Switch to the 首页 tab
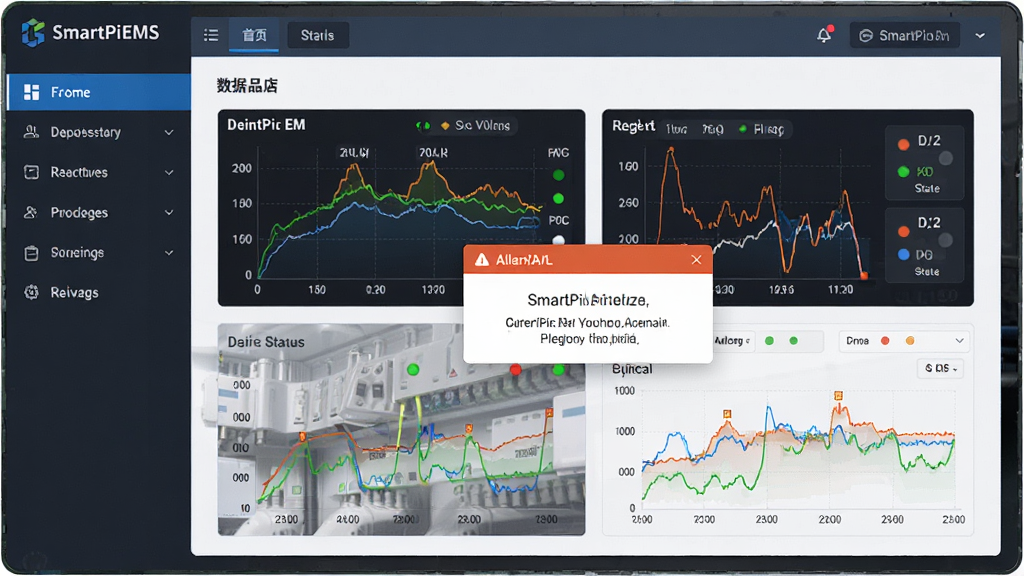1024x576 pixels. tap(254, 35)
